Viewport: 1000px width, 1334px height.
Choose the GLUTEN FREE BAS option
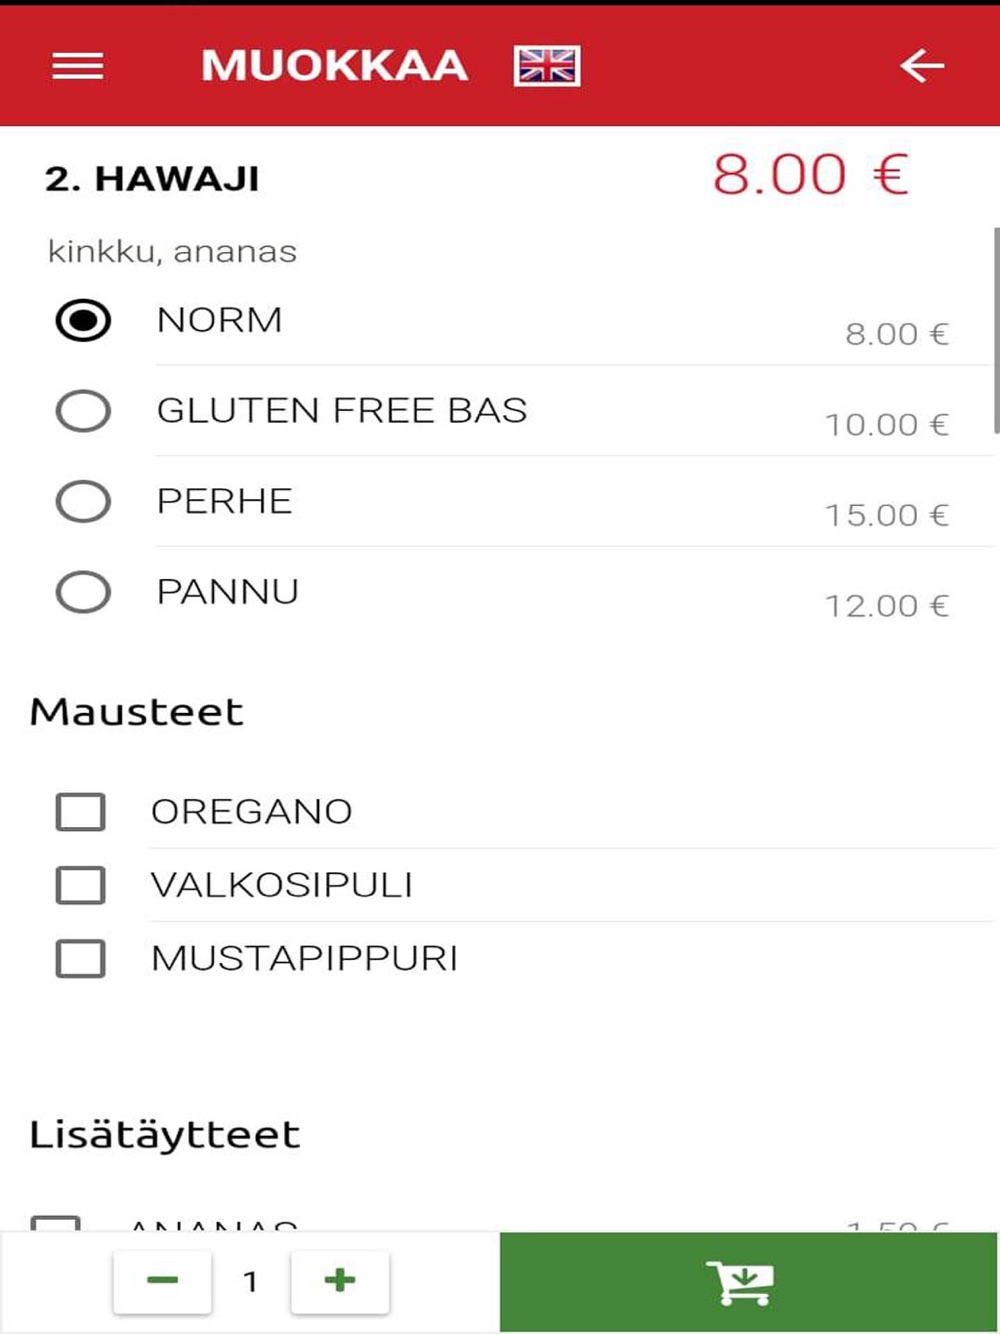tap(83, 411)
